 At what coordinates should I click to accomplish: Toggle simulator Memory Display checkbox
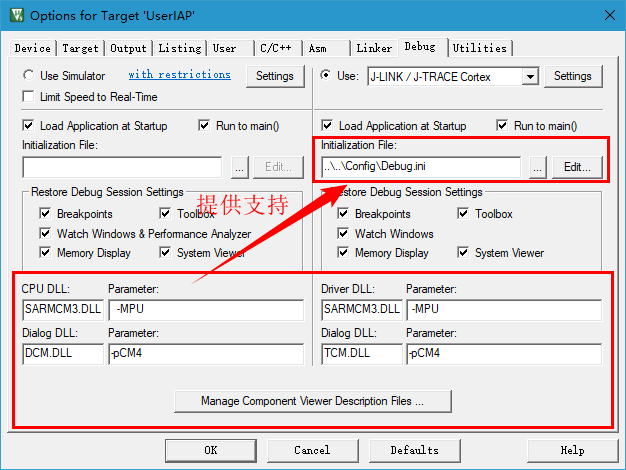click(x=45, y=253)
